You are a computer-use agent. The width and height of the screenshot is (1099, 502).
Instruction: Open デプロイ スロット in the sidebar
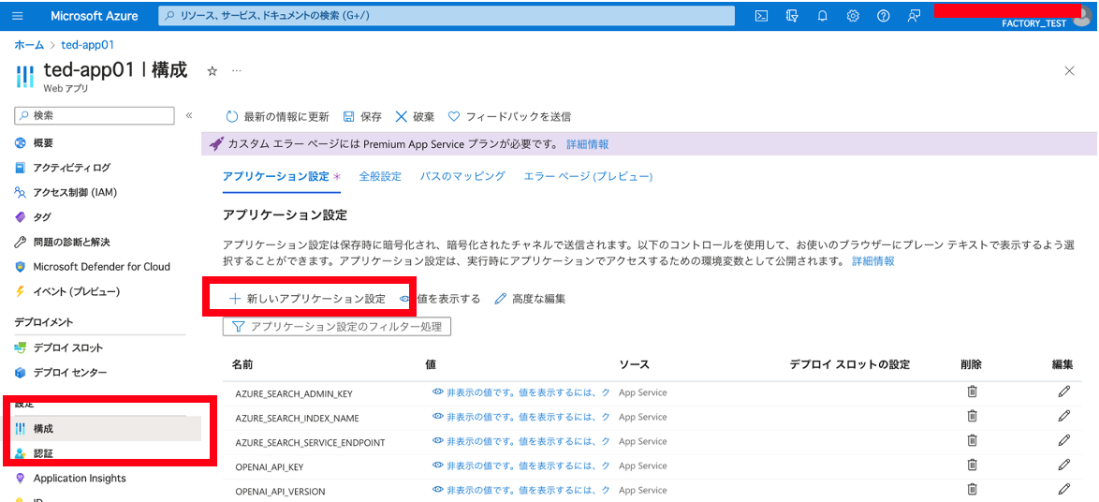coord(58,348)
